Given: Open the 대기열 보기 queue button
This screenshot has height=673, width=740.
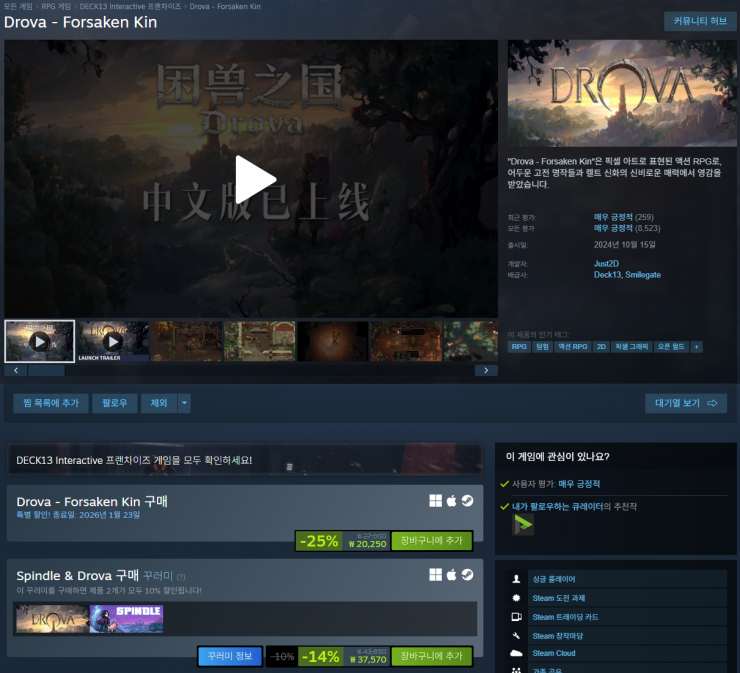Looking at the screenshot, I should [685, 403].
